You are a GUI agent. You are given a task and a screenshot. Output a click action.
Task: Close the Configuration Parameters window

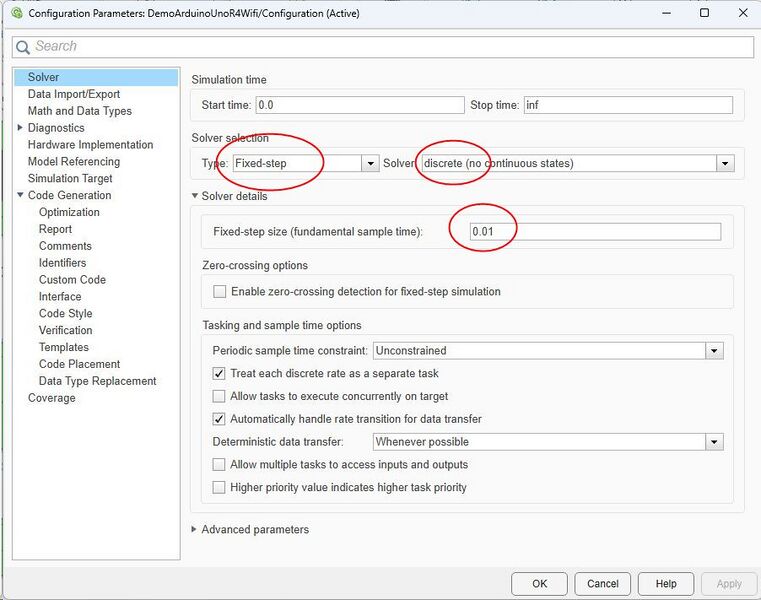click(743, 13)
